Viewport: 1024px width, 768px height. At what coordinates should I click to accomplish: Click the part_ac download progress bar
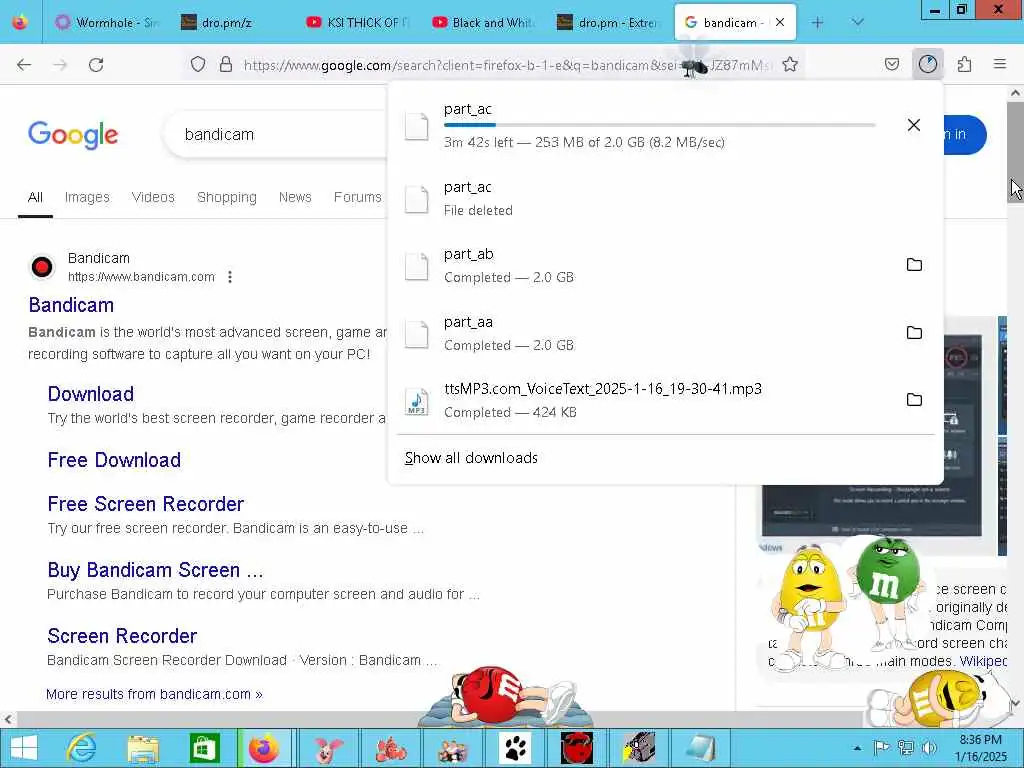[x=660, y=125]
